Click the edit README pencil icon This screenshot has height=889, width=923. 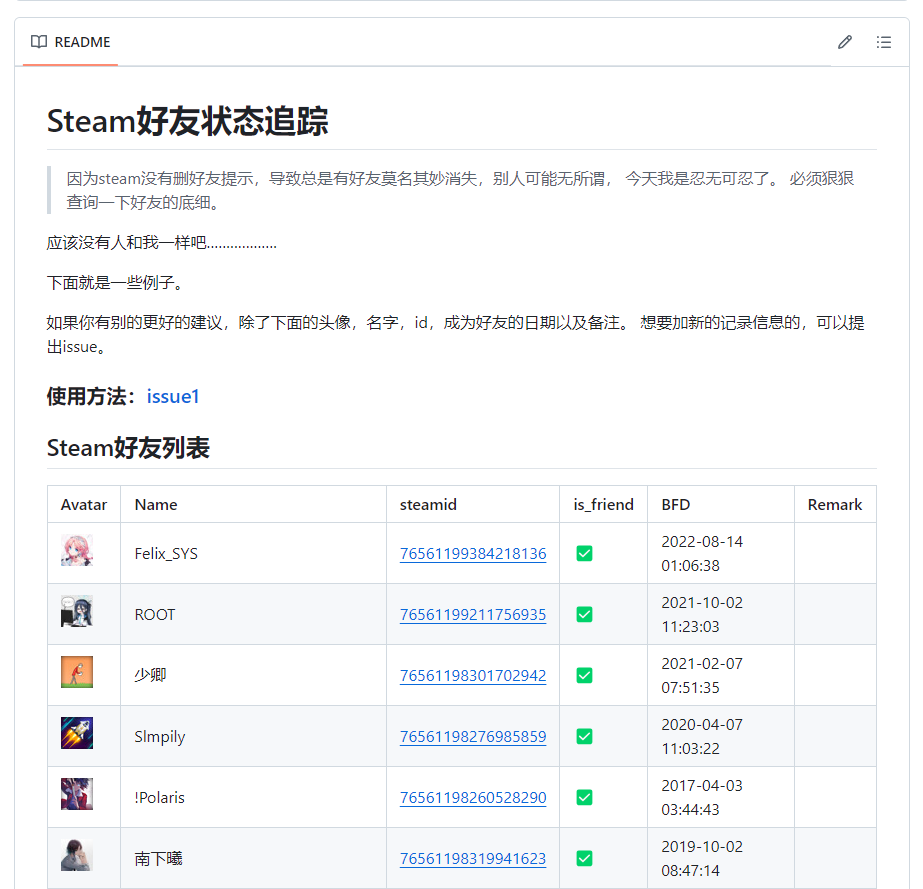click(845, 42)
